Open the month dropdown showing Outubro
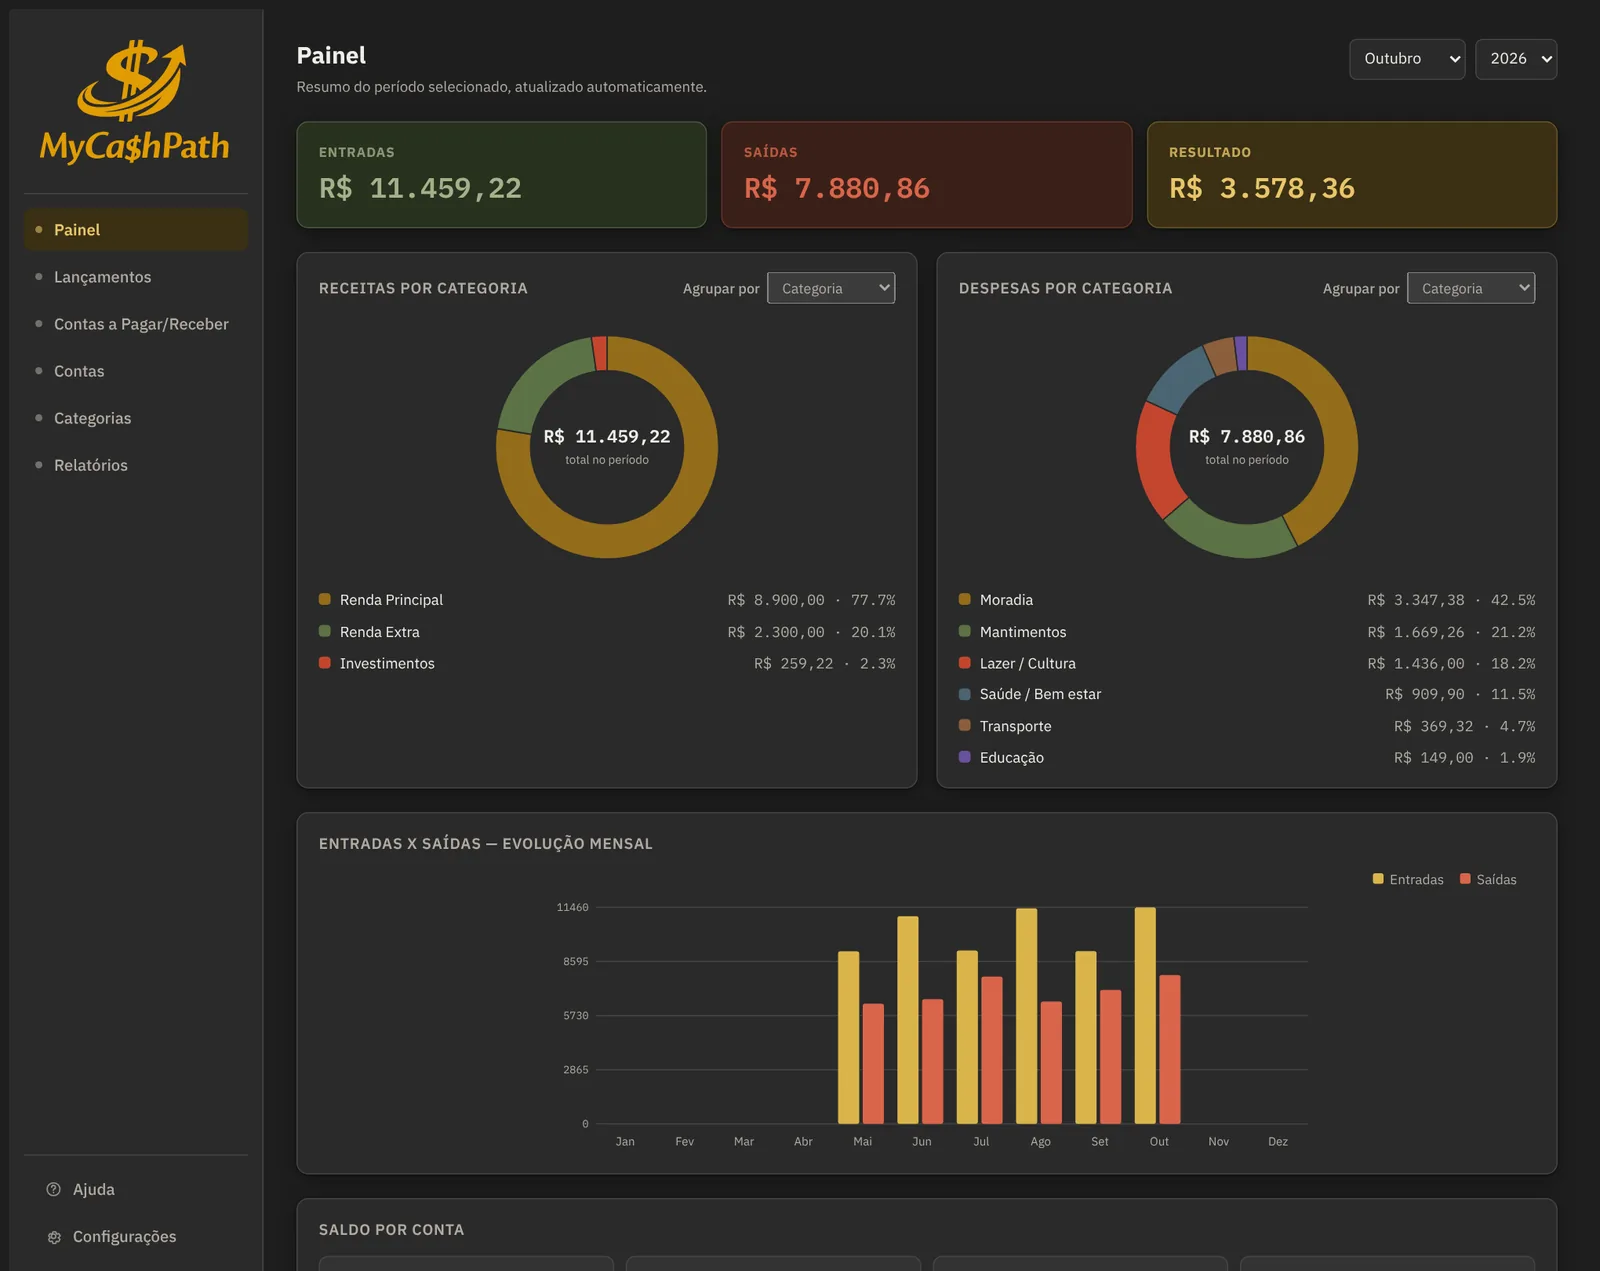This screenshot has height=1271, width=1600. (1407, 59)
